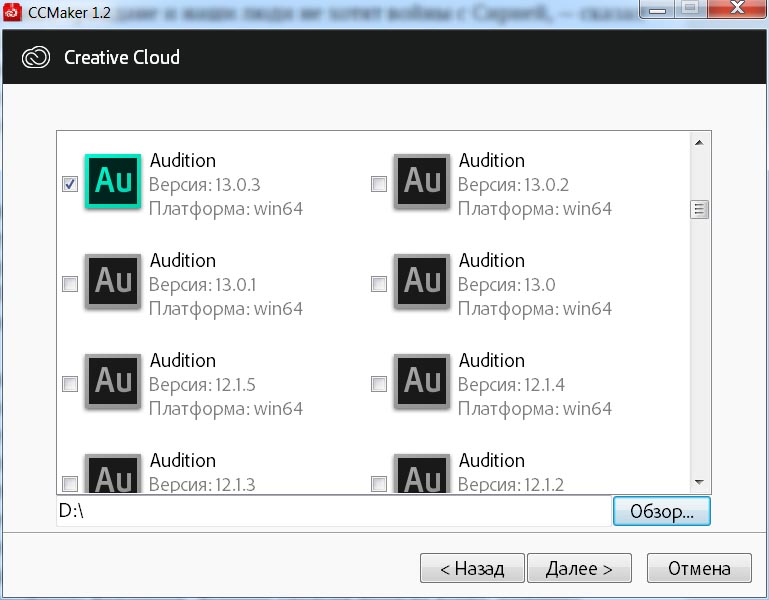Image resolution: width=769 pixels, height=600 pixels.
Task: Click Платформа: win64 under version 13.0.2
Action: (x=535, y=209)
